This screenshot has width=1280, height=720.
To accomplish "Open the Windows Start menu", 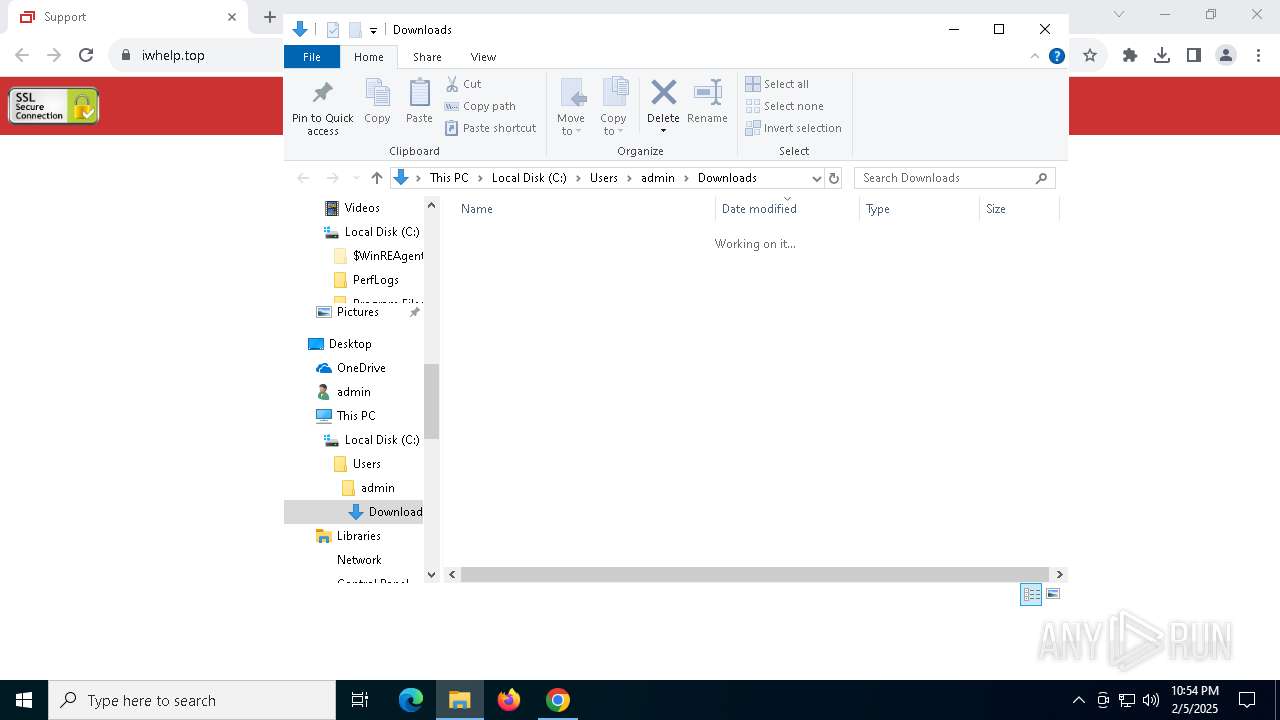I will pyautogui.click(x=24, y=700).
